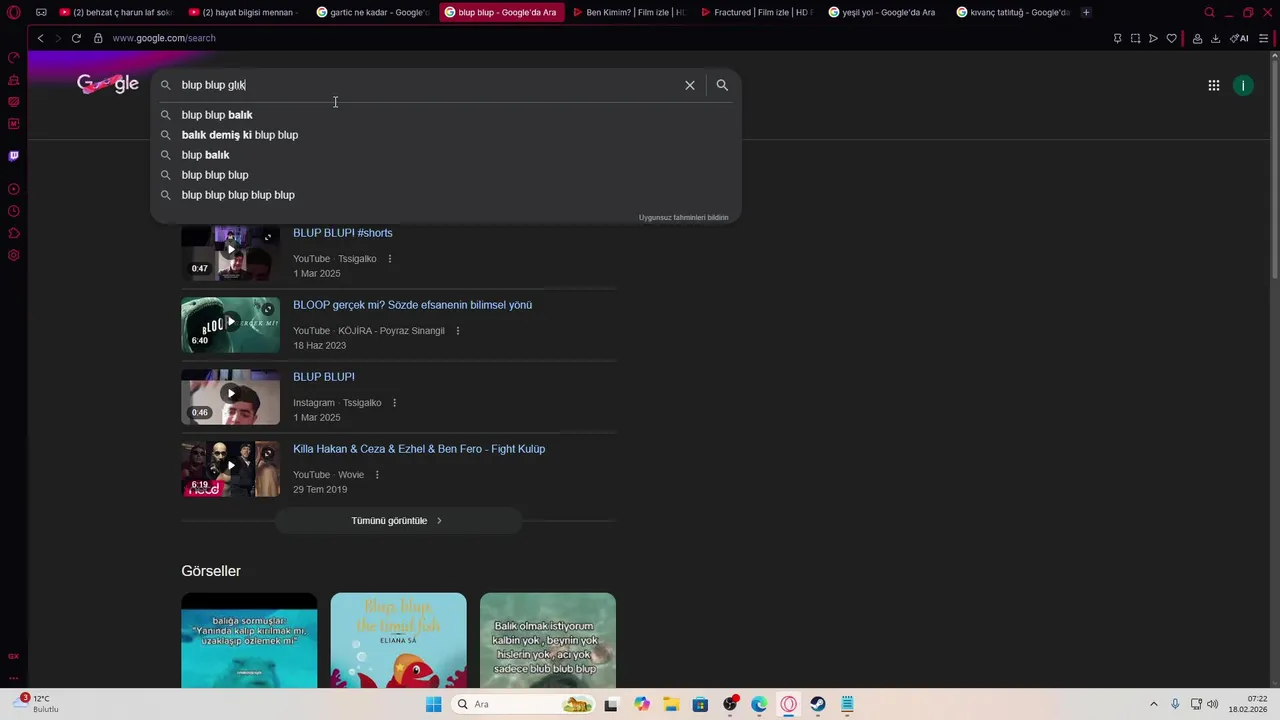Show hidden system tray icons
This screenshot has width=1280, height=720.
(x=1153, y=704)
